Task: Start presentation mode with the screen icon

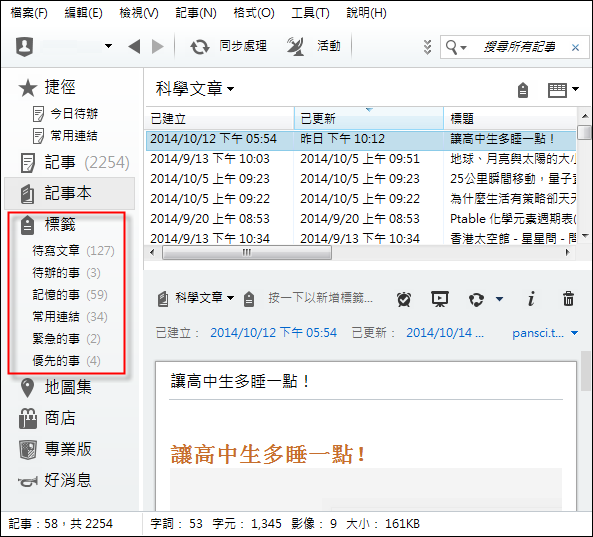Action: [x=440, y=299]
